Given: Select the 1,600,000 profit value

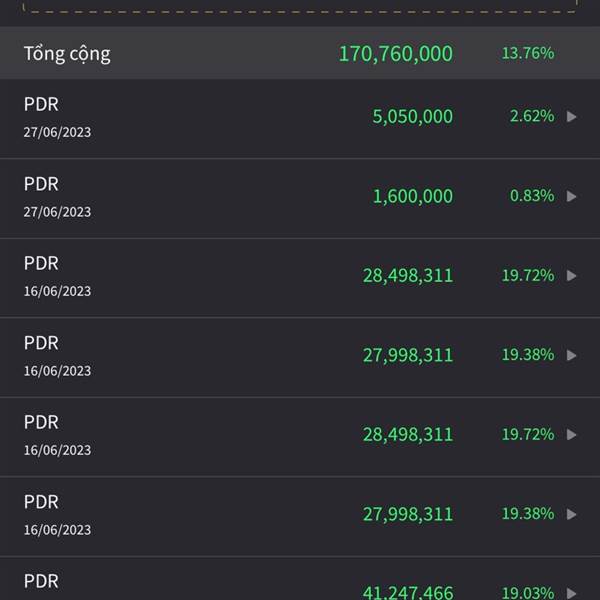Looking at the screenshot, I should (412, 196).
